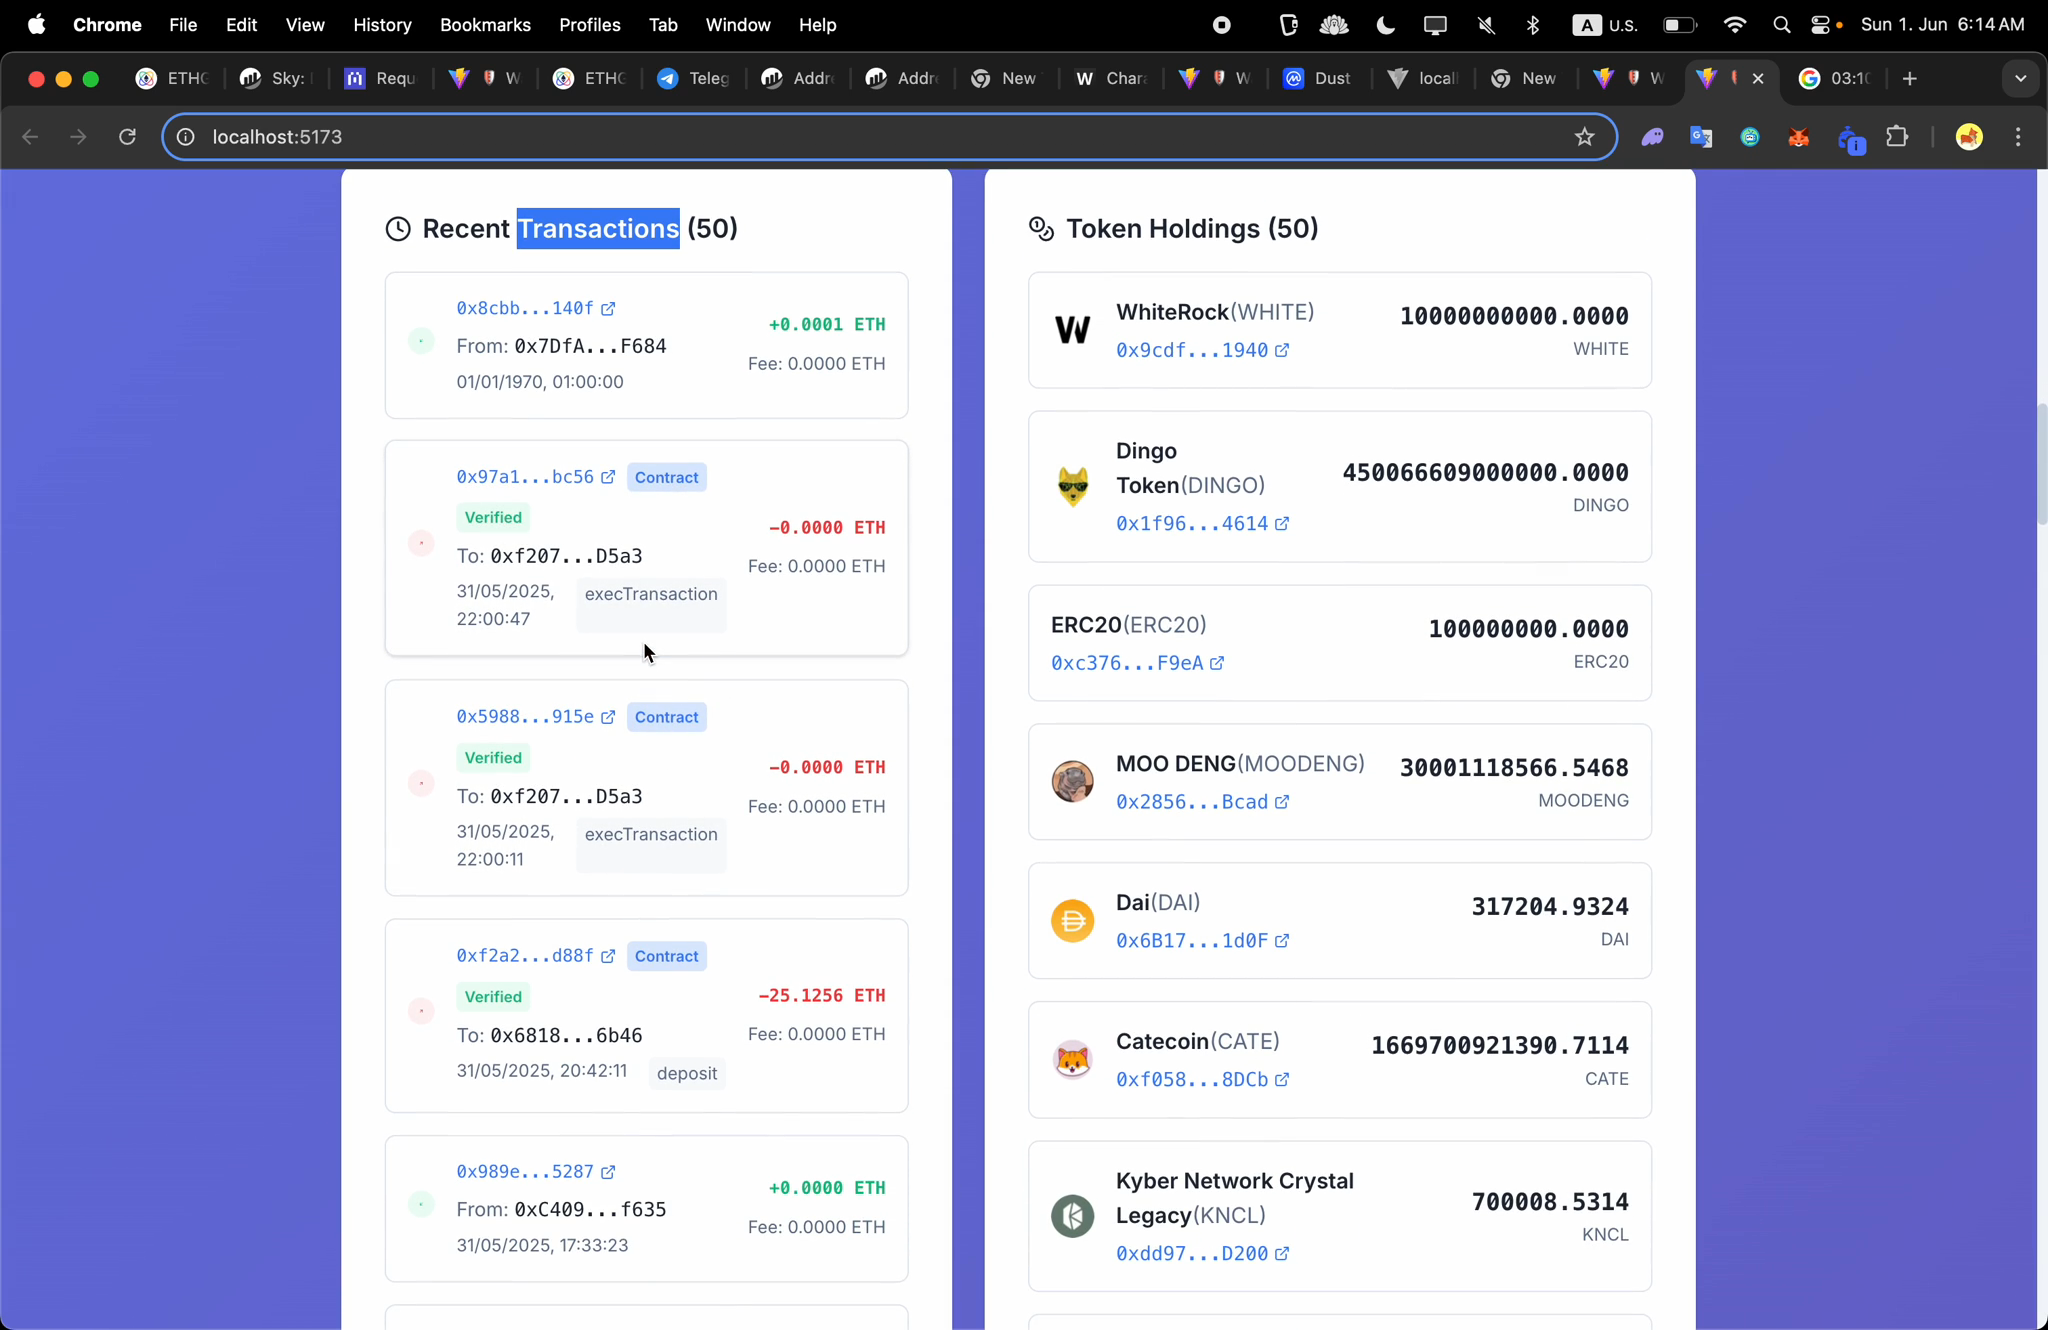Click the Kyber Network Crystal Legacy logo
The image size is (2048, 1330).
point(1073,1216)
